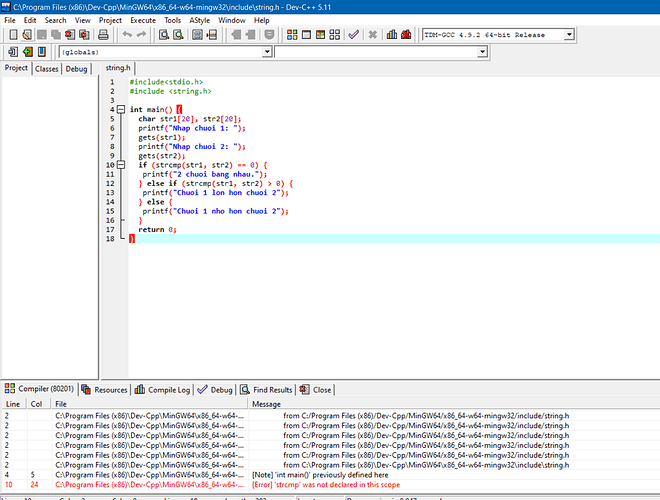Click the Print toolbar icon
The image size is (660, 500).
(x=103, y=35)
